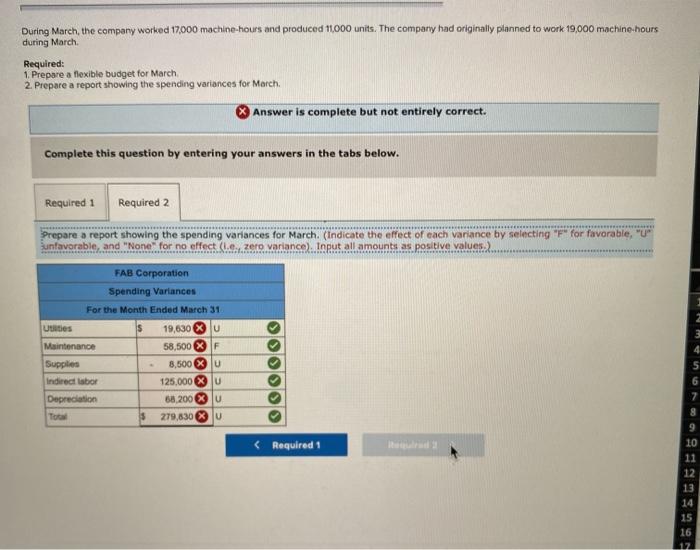The image size is (700, 550).
Task: Click the Spending Variances header text
Action: 152,291
